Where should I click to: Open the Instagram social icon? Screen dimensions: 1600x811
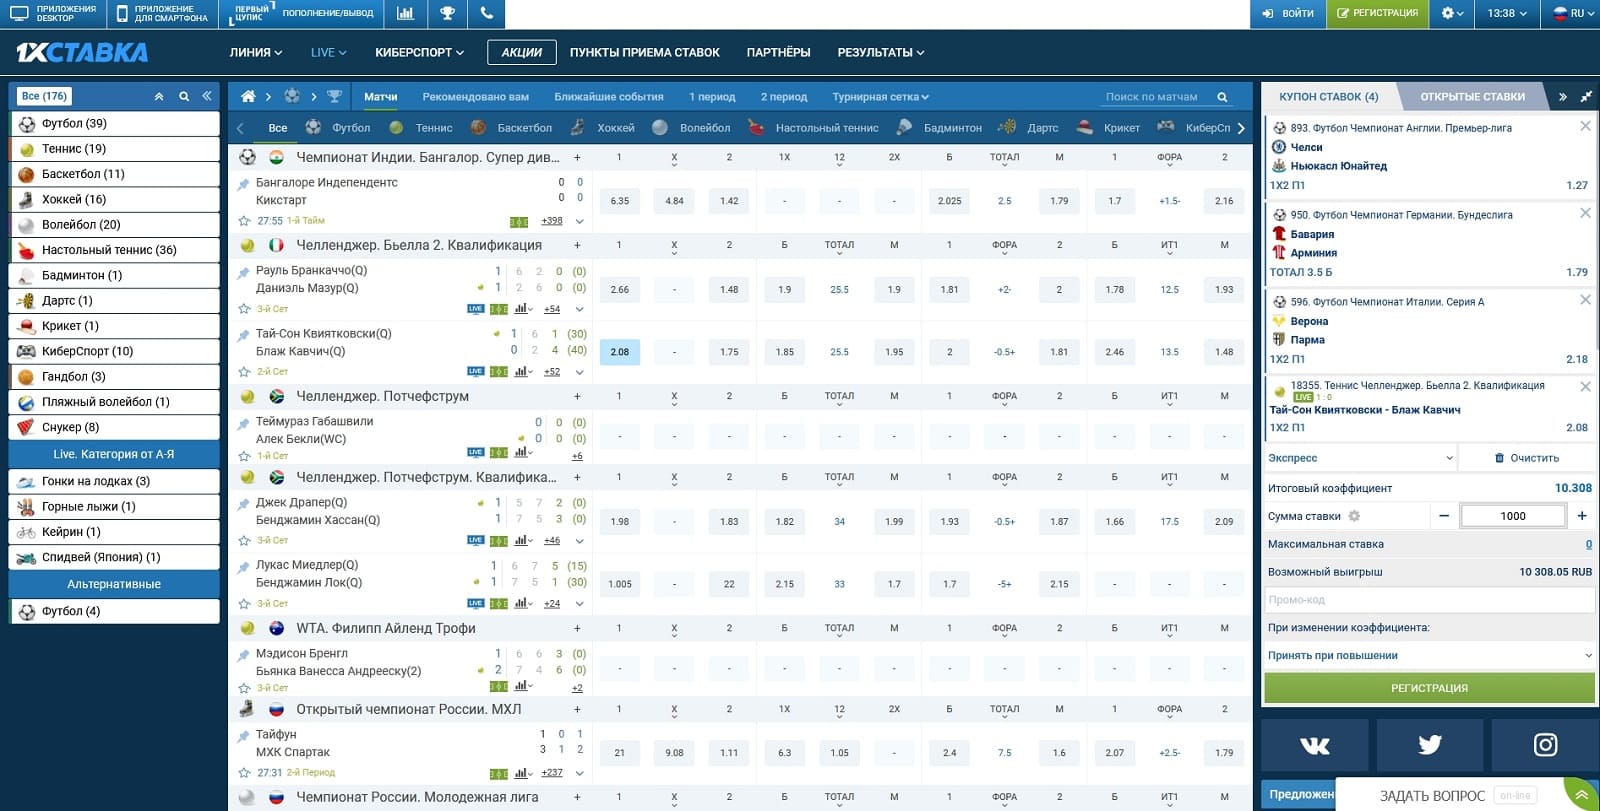tap(1545, 745)
